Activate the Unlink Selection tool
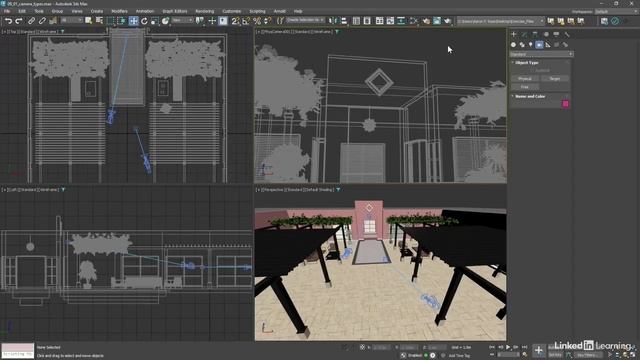 pyautogui.click(x=42, y=21)
